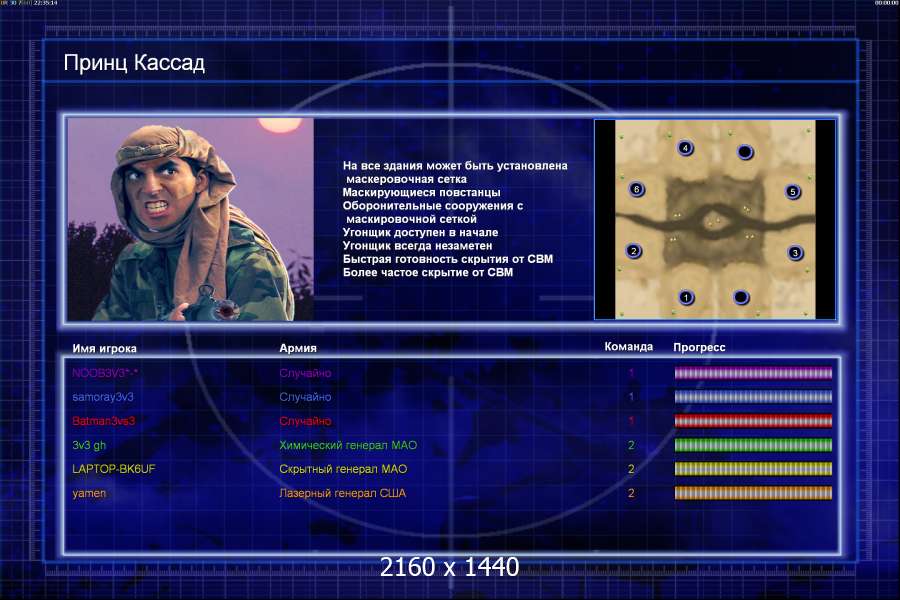
Task: Select player name samoray3v3
Action: click(x=103, y=397)
